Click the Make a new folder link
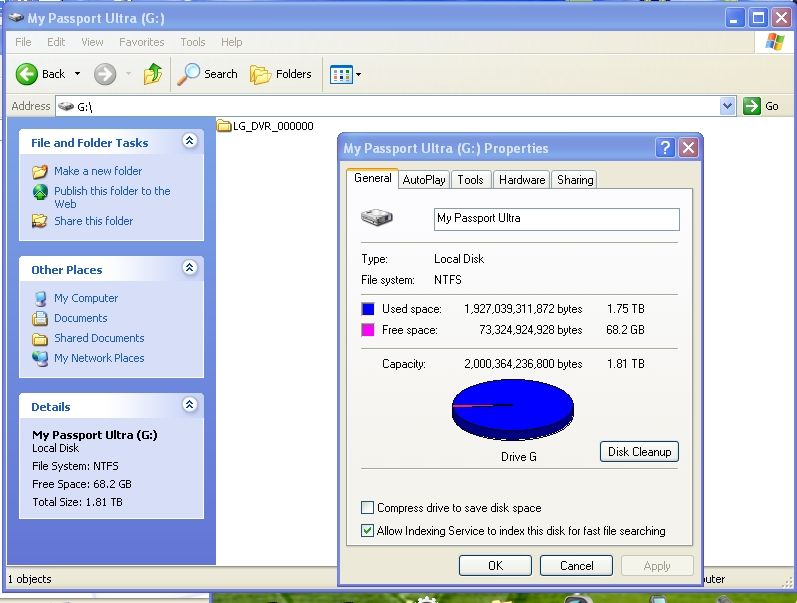 click(98, 171)
